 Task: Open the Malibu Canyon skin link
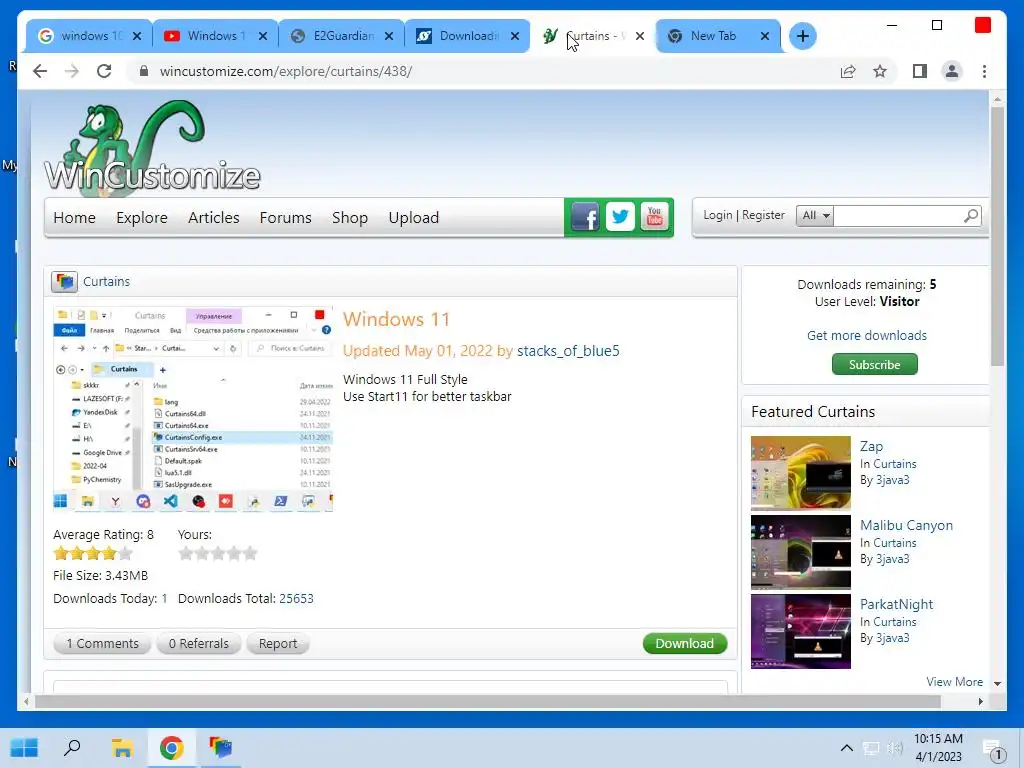(x=906, y=525)
